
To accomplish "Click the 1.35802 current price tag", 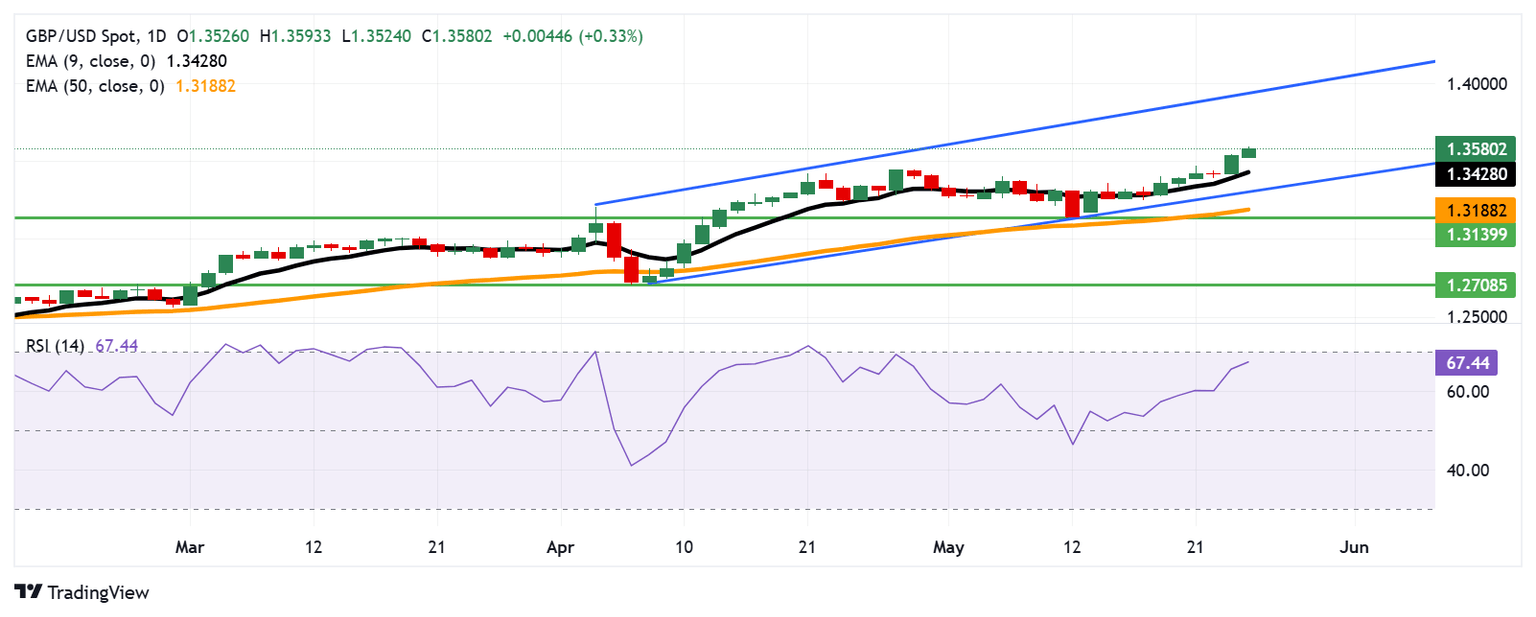I will (1475, 148).
